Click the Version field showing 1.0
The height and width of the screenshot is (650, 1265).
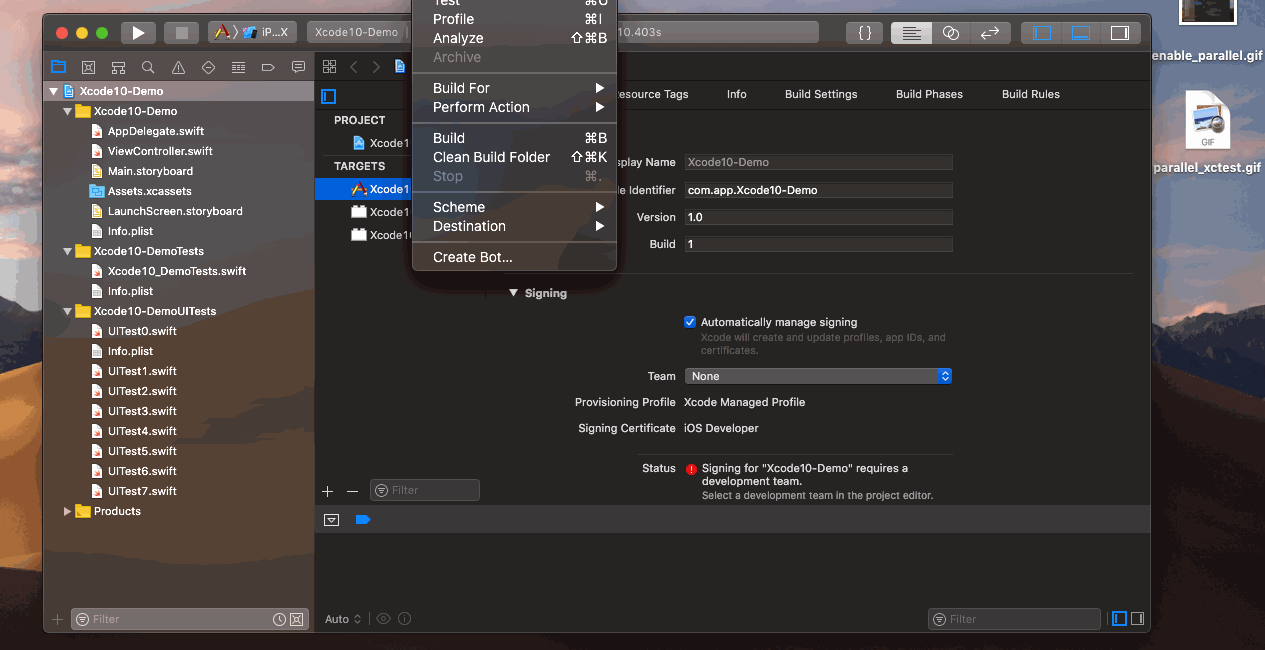click(x=818, y=217)
